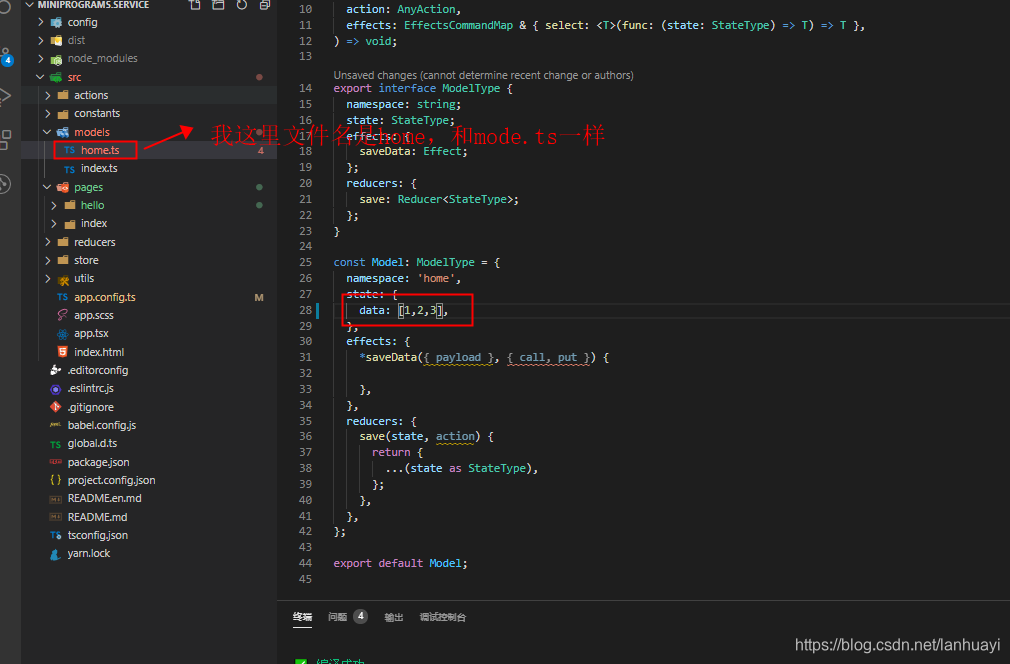Click 'export default Model;' in the editor

[x=400, y=563]
